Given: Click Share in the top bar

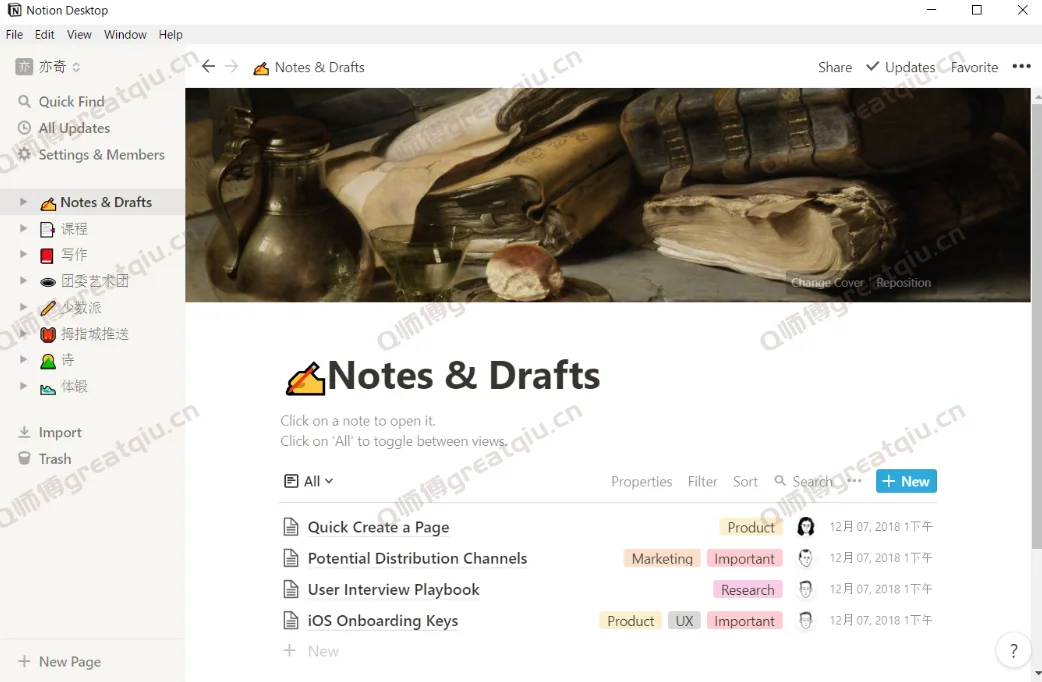Looking at the screenshot, I should click(834, 67).
